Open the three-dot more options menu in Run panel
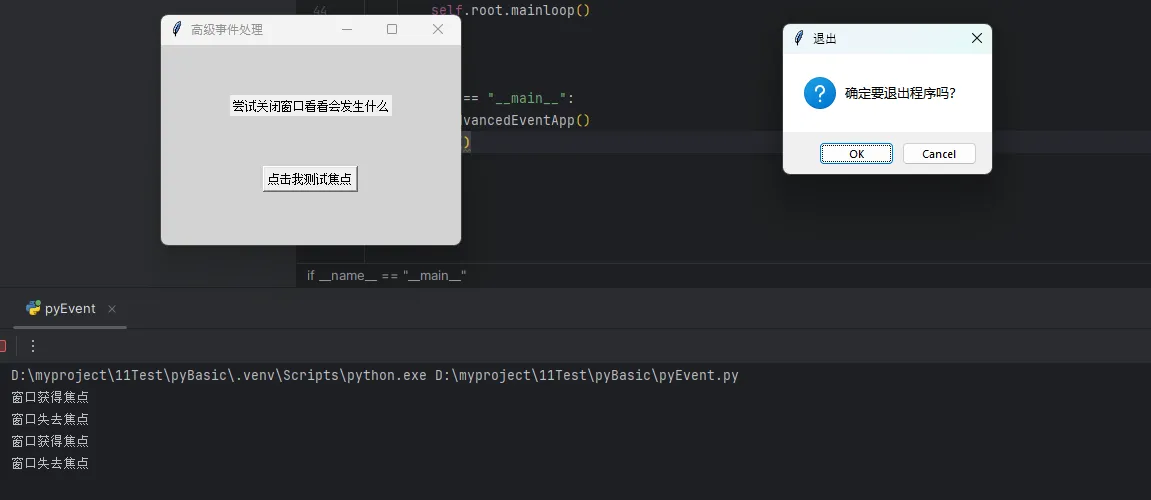Screen dimensions: 1151x500 pyautogui.click(x=33, y=346)
